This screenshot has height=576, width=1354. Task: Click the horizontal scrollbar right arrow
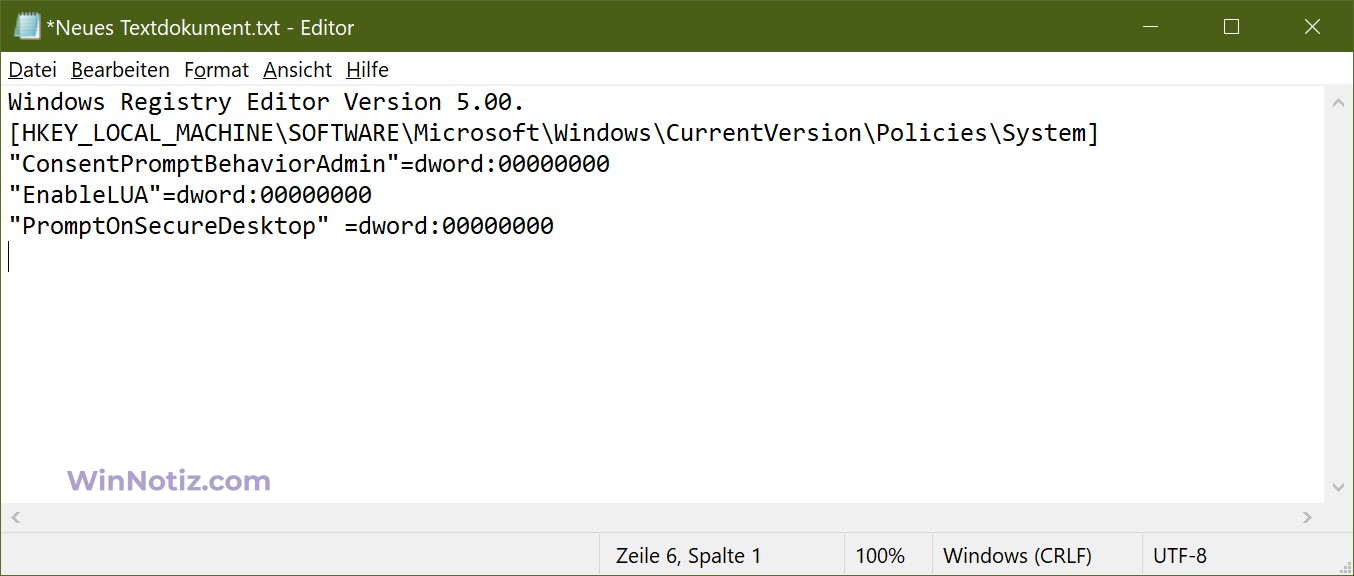click(1307, 517)
